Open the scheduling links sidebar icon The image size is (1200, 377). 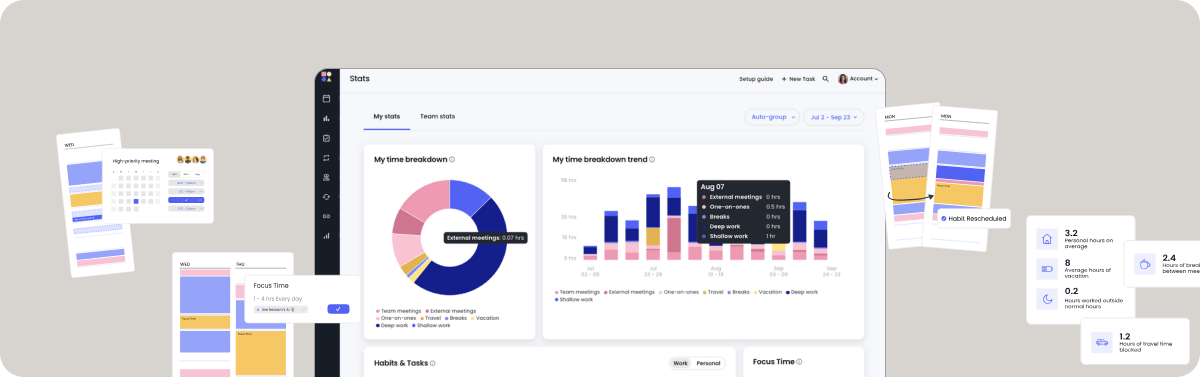326,216
